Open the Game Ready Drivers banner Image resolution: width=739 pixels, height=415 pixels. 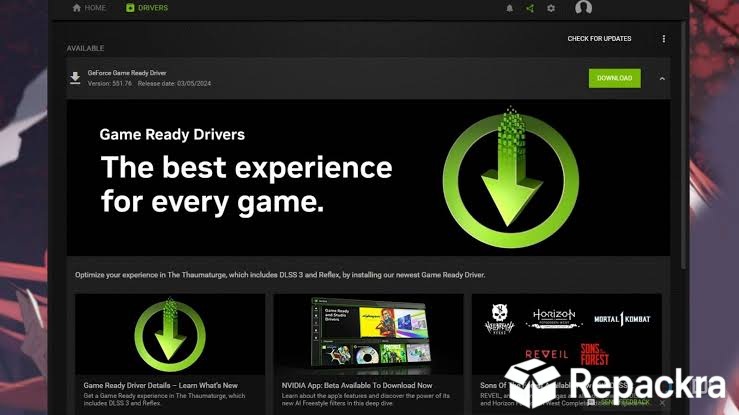368,178
